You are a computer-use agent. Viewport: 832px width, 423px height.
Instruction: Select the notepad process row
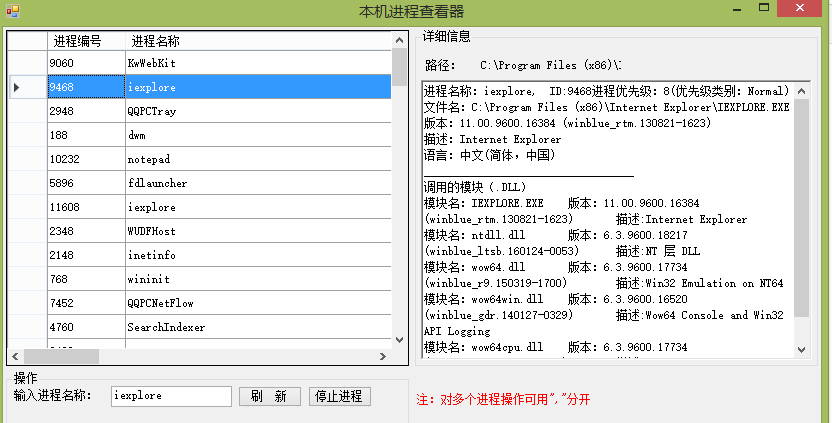tap(258, 159)
